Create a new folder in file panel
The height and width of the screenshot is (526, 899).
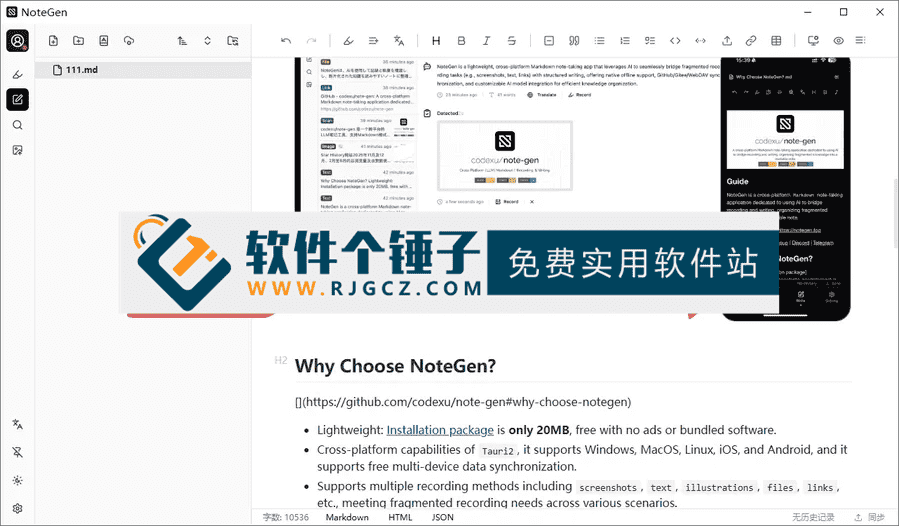click(79, 41)
